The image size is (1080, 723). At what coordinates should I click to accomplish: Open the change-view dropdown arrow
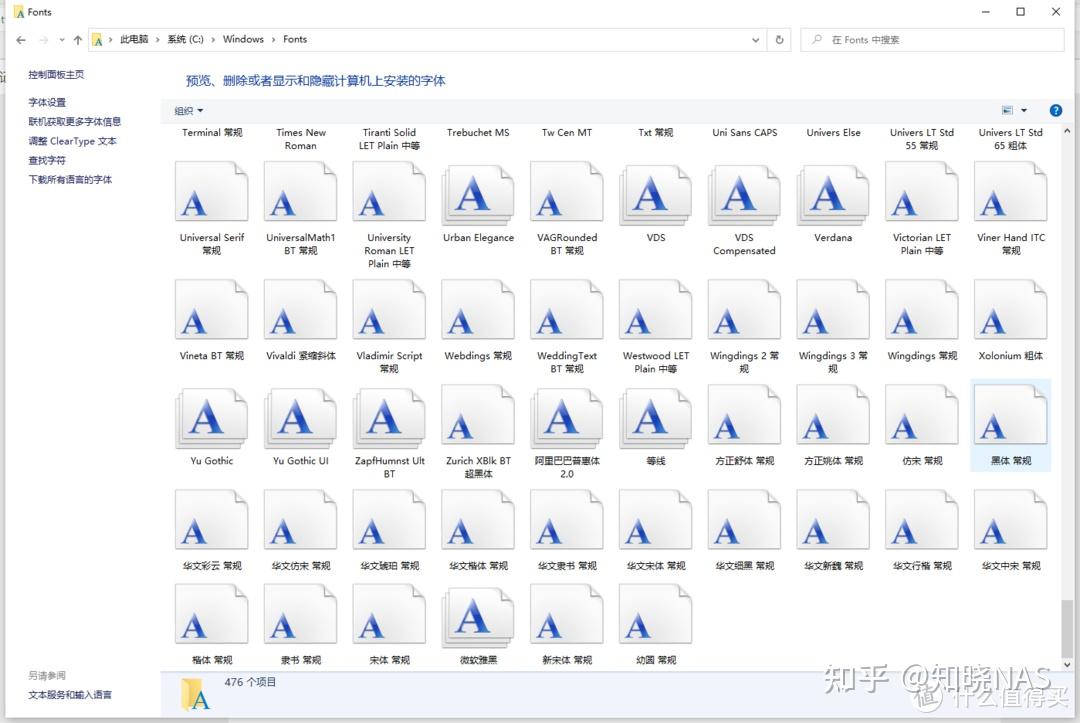1023,110
